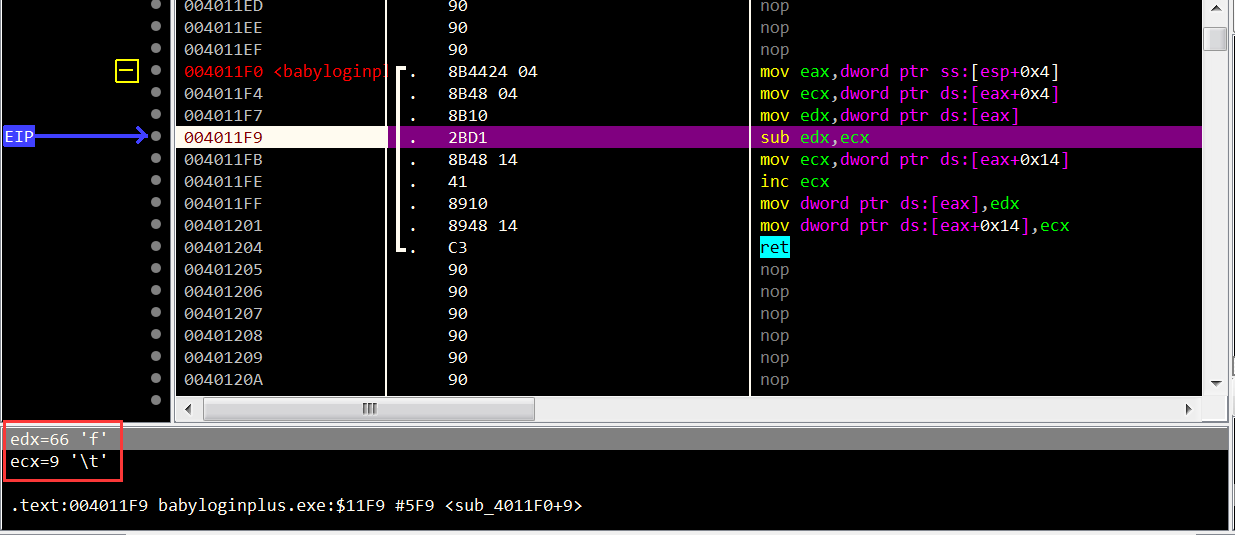Select instruction mov dword ptr ds:[eax+0x14],ecx
Screen dimensions: 1235x535
(914, 226)
